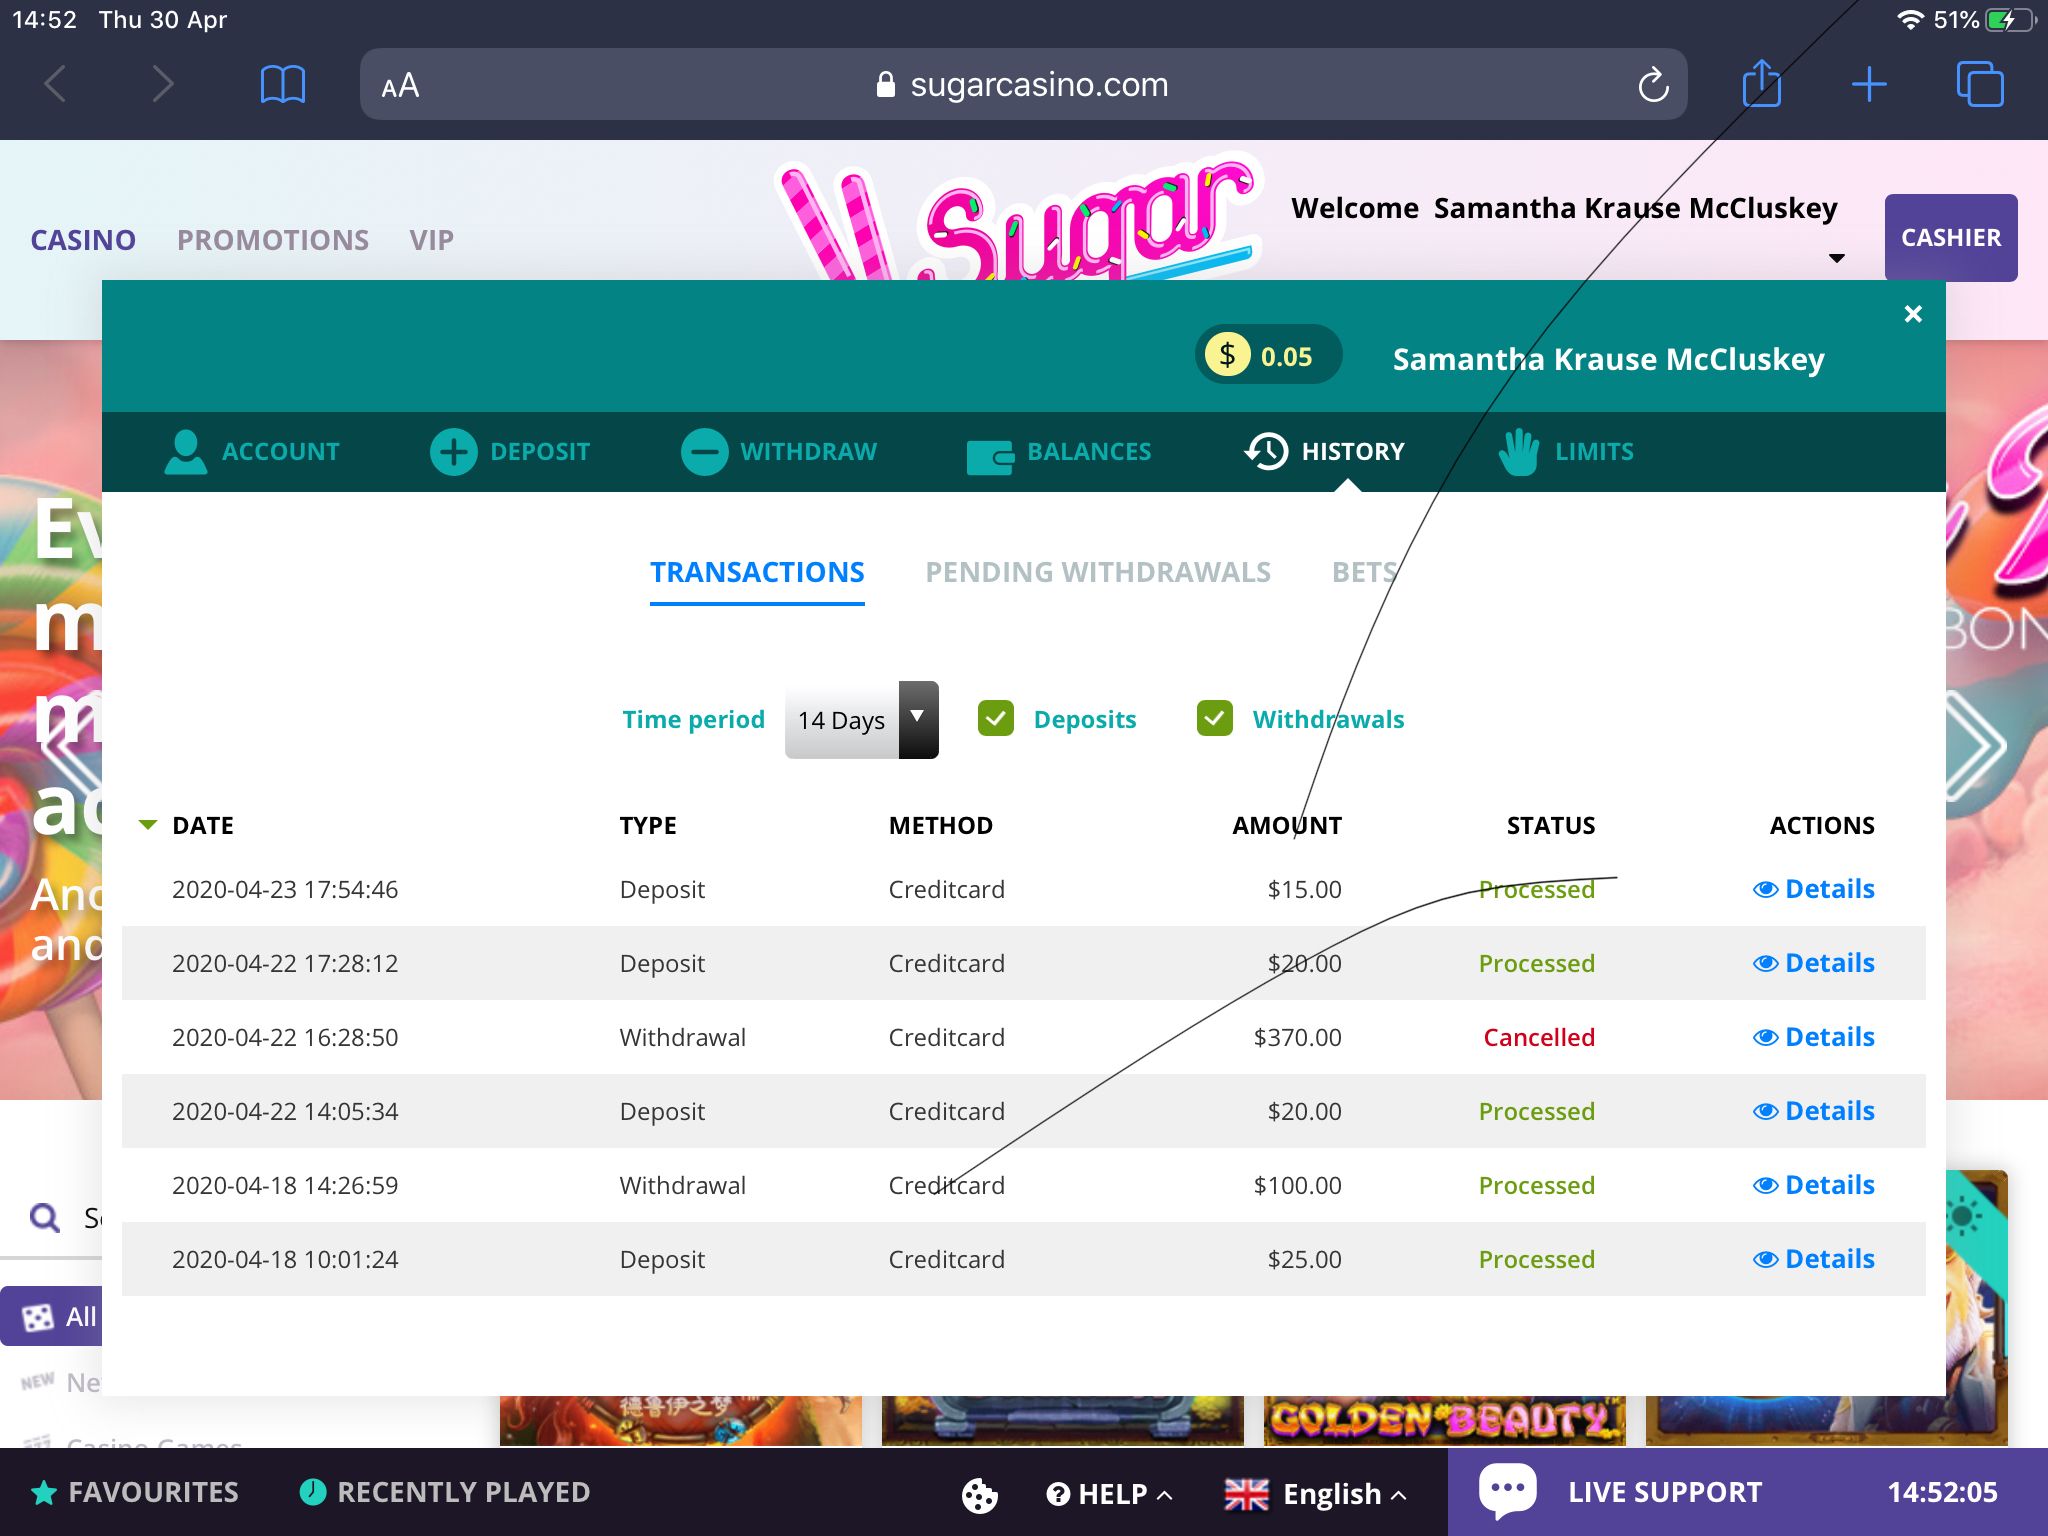Tap the AA reader text-size button
The image size is (2048, 1536).
[400, 86]
